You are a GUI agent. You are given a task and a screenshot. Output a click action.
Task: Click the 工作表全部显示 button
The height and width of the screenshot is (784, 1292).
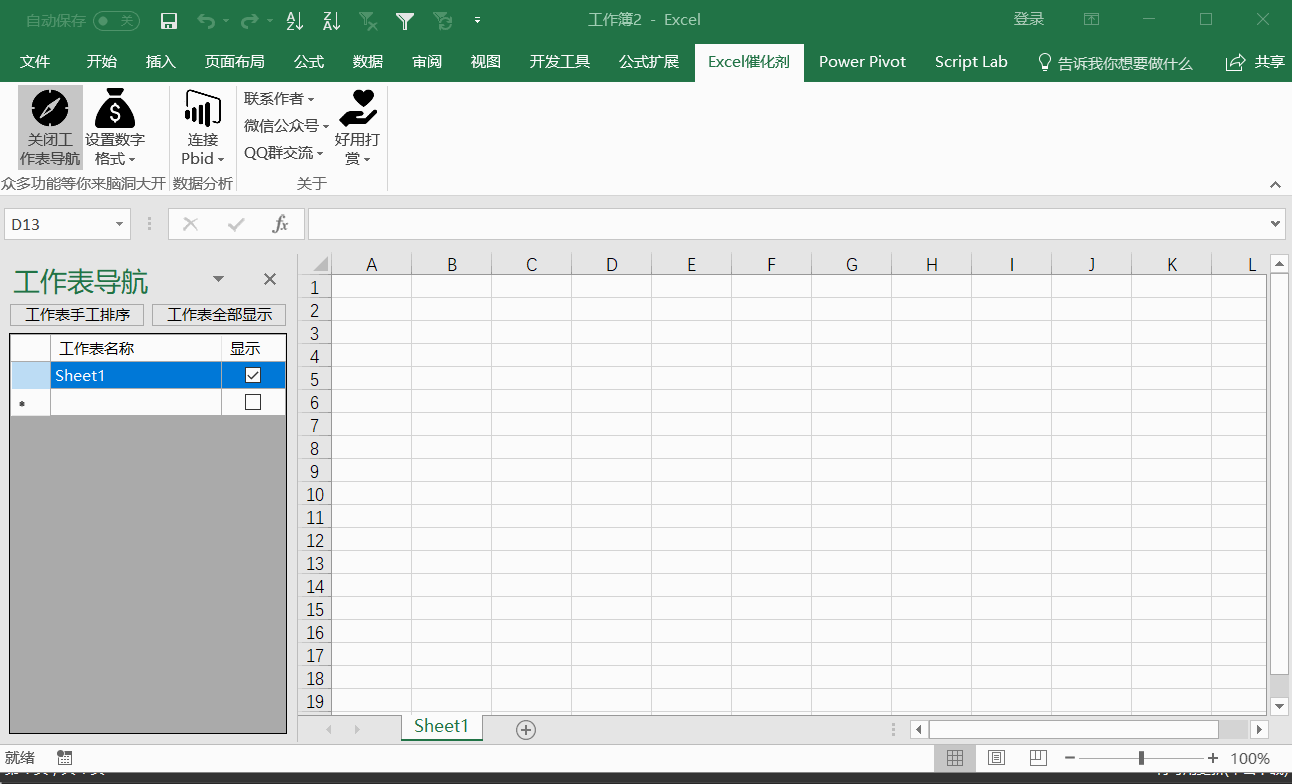(x=219, y=315)
